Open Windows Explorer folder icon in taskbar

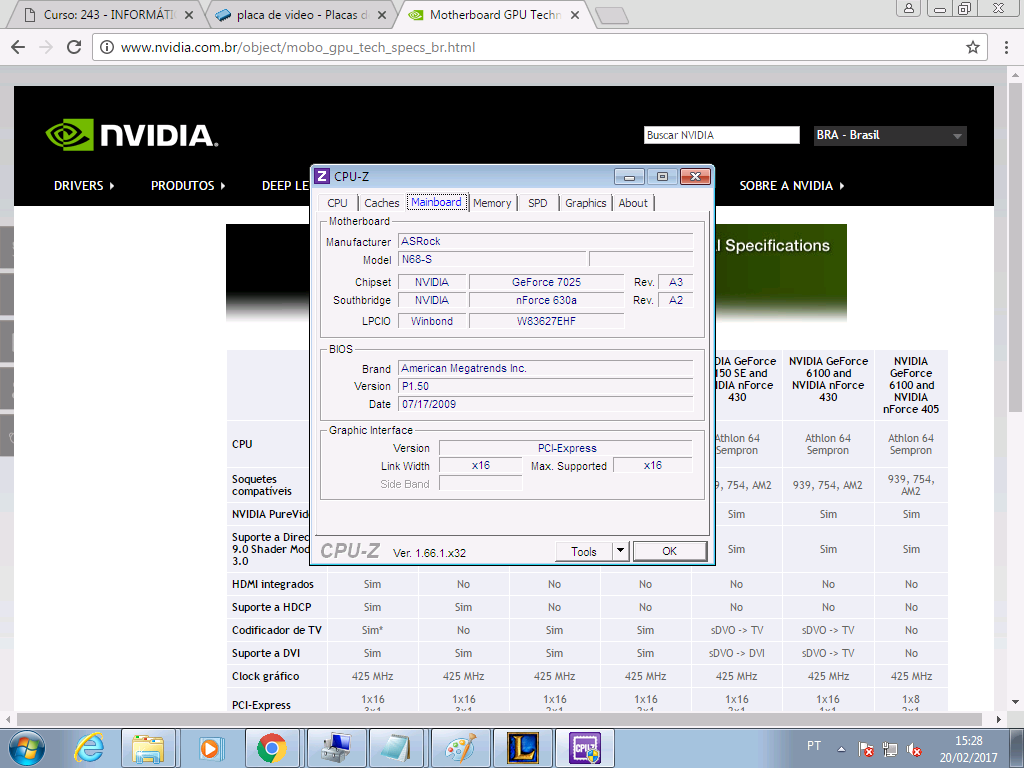point(148,748)
